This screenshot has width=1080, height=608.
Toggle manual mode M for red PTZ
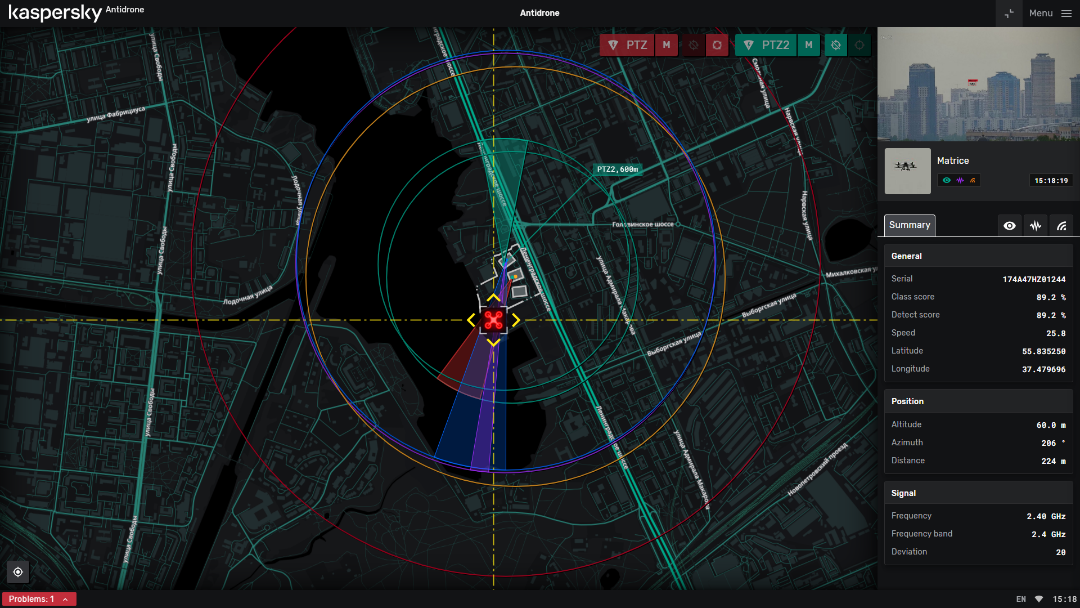click(x=666, y=45)
